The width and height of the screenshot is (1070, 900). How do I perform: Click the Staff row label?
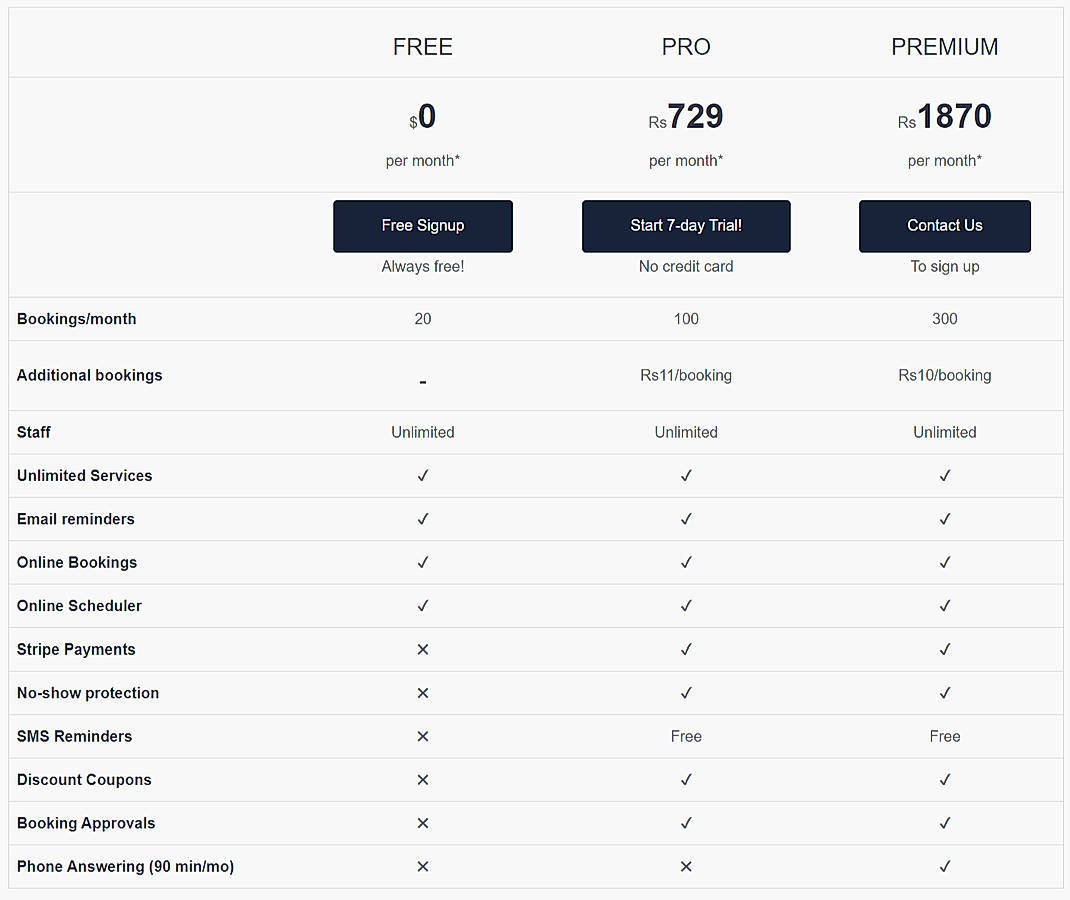33,432
